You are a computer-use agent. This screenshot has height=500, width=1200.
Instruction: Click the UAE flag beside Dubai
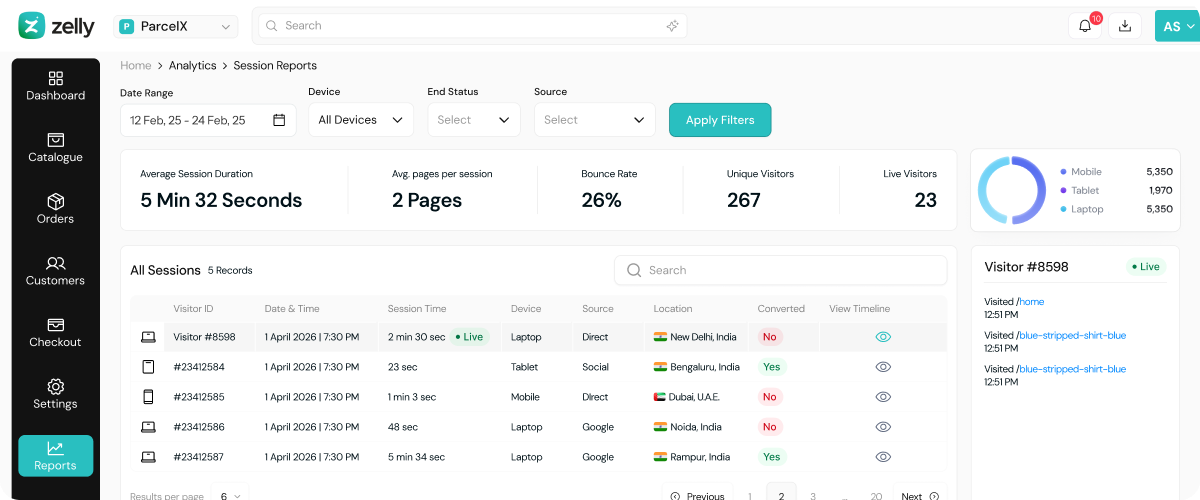point(660,397)
